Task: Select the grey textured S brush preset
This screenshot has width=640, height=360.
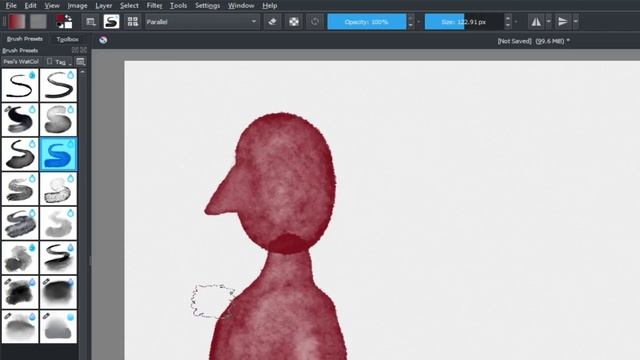Action: click(20, 189)
